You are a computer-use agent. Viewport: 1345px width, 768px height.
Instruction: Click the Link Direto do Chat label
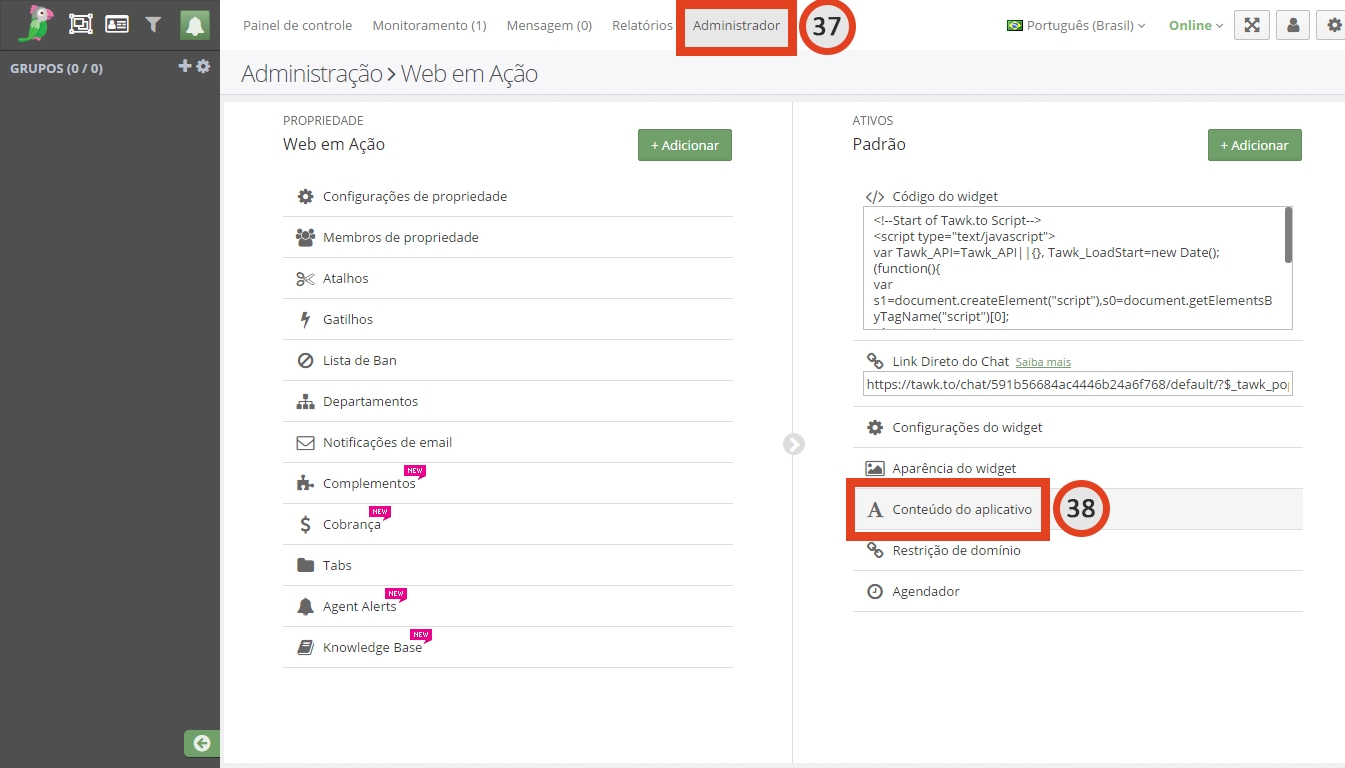click(x=950, y=361)
